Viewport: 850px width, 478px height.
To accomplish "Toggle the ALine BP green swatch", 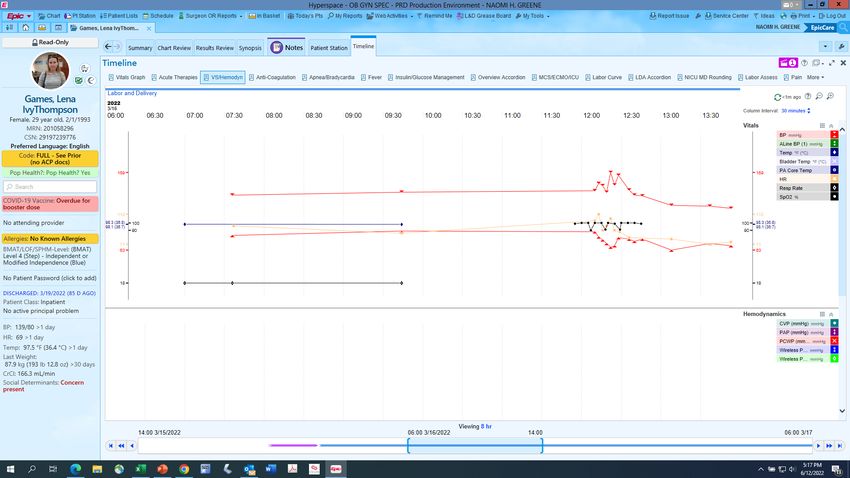I will pyautogui.click(x=834, y=144).
